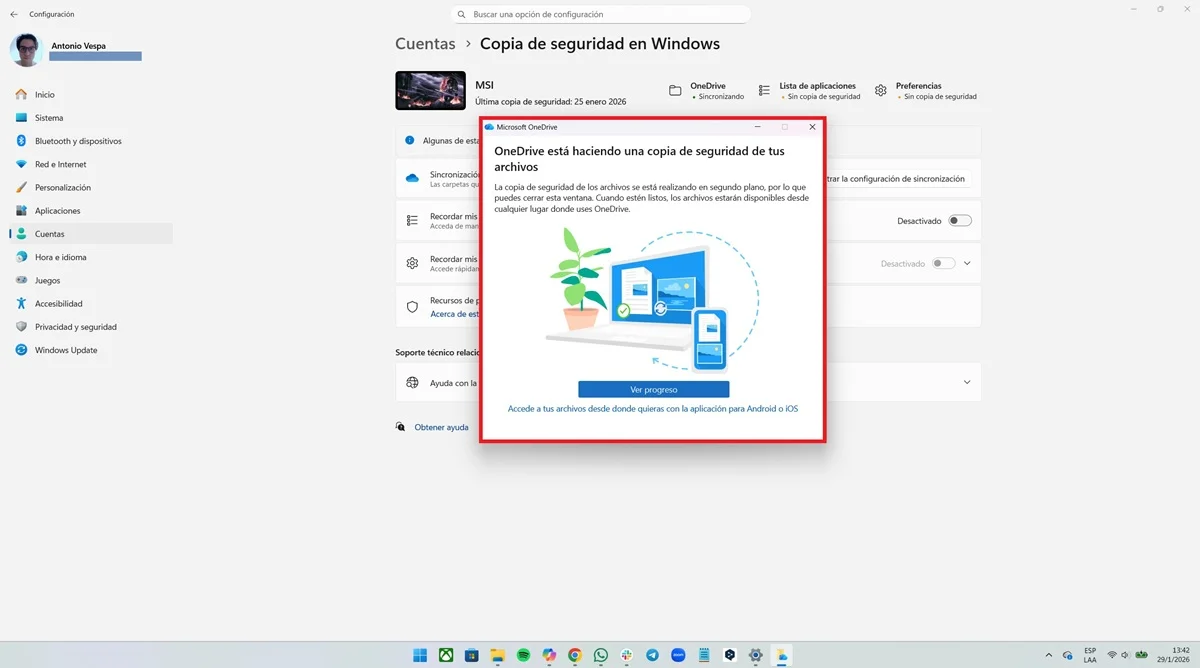
Task: Focus the Buscar una opción de configuración field
Action: click(600, 15)
